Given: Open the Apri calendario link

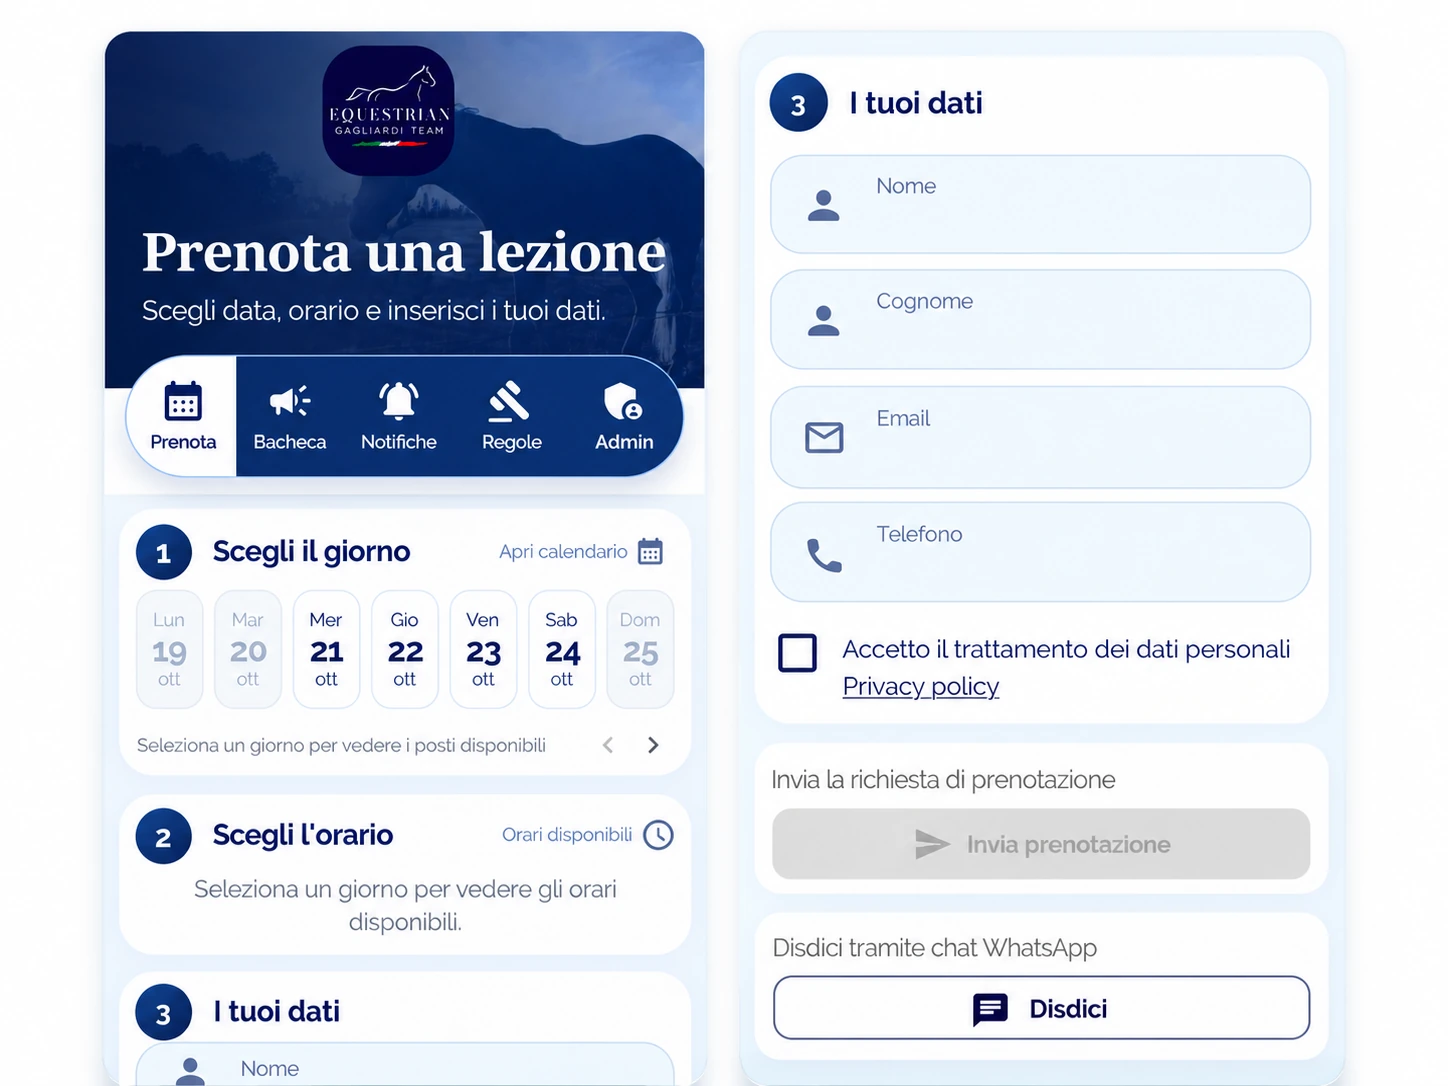Looking at the screenshot, I should pyautogui.click(x=563, y=551).
